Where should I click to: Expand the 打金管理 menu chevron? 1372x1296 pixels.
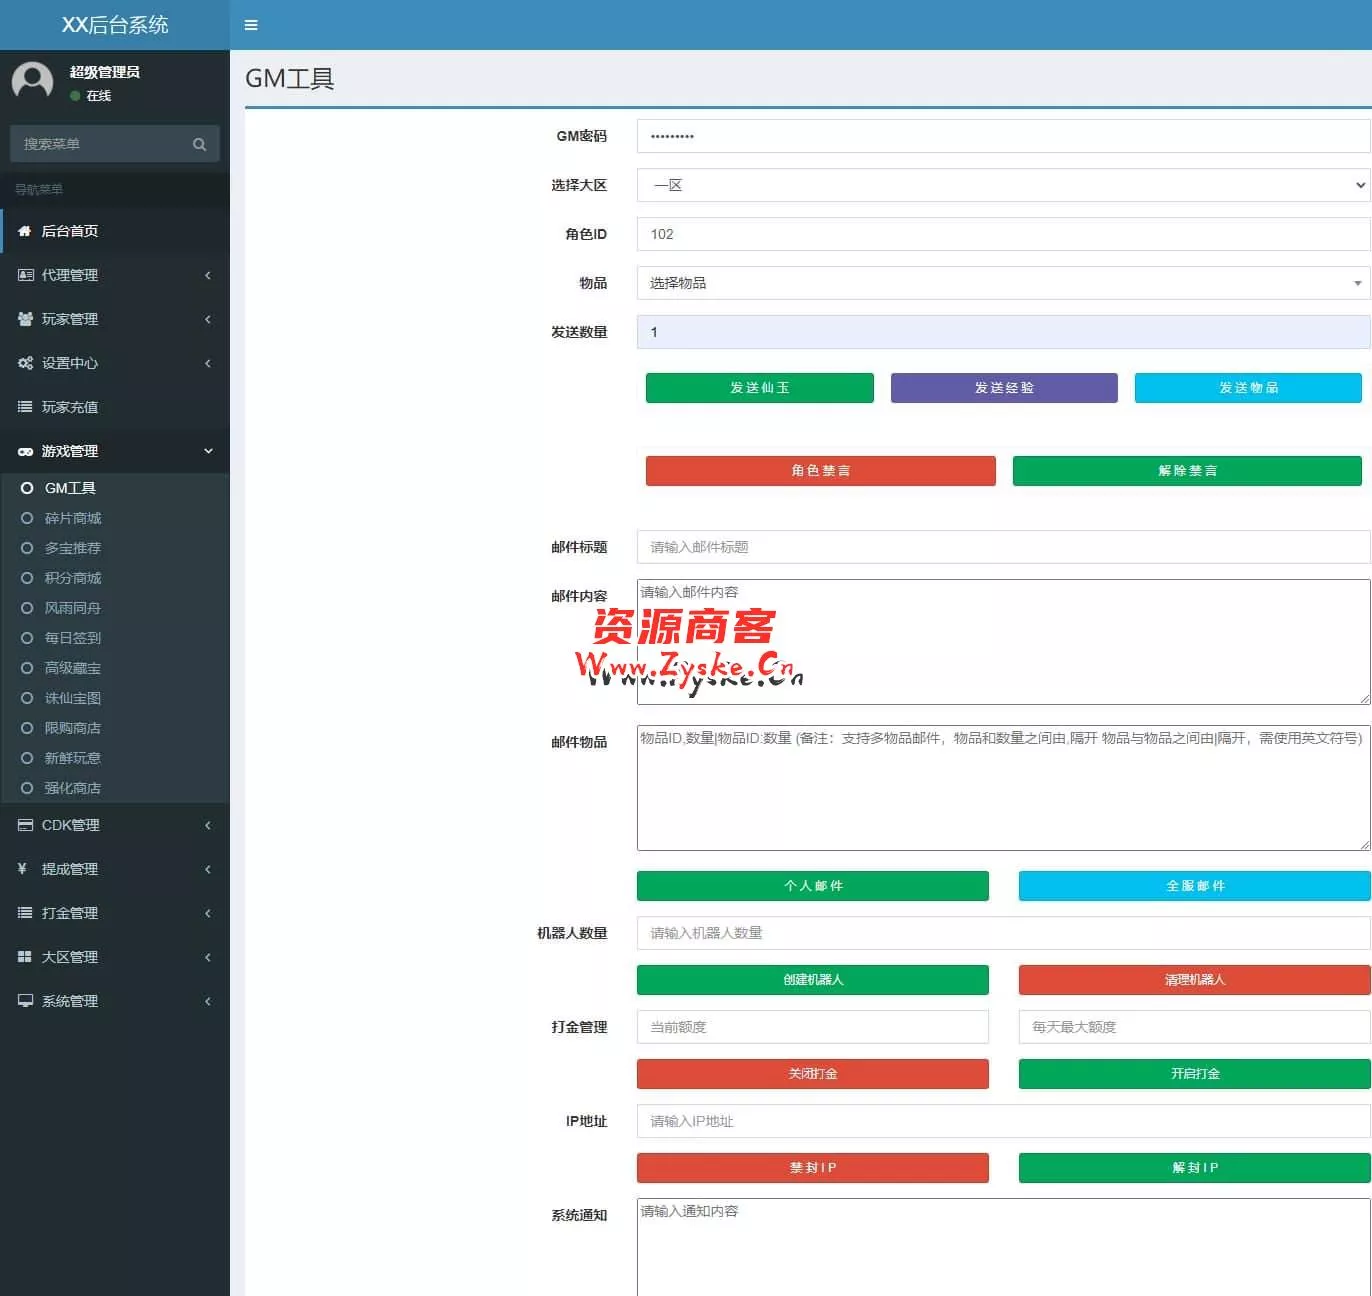(x=208, y=913)
